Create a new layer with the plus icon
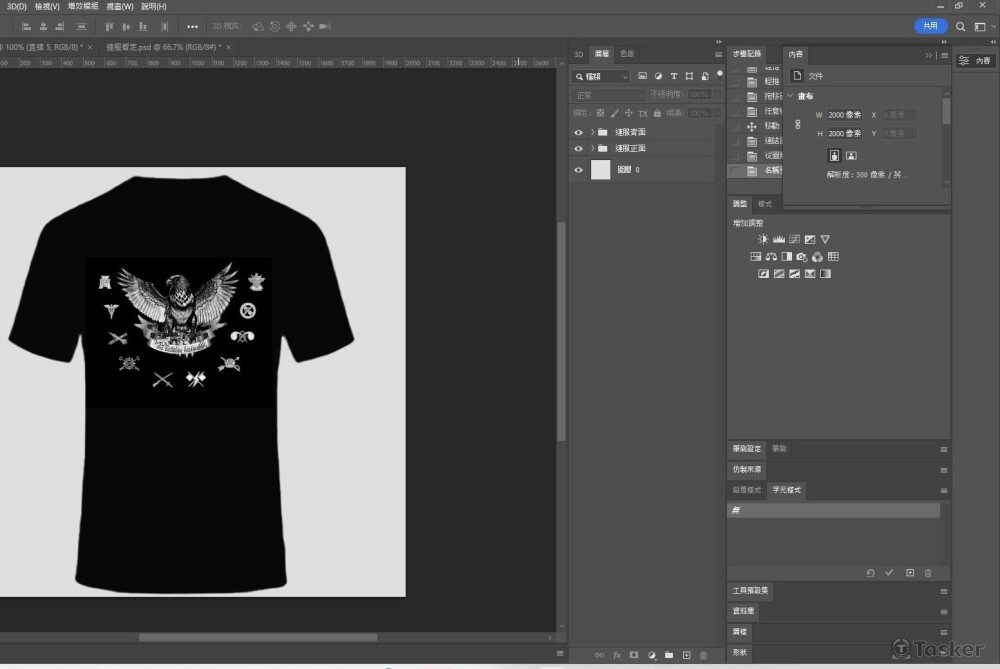Image resolution: width=1000 pixels, height=669 pixels. click(x=686, y=655)
